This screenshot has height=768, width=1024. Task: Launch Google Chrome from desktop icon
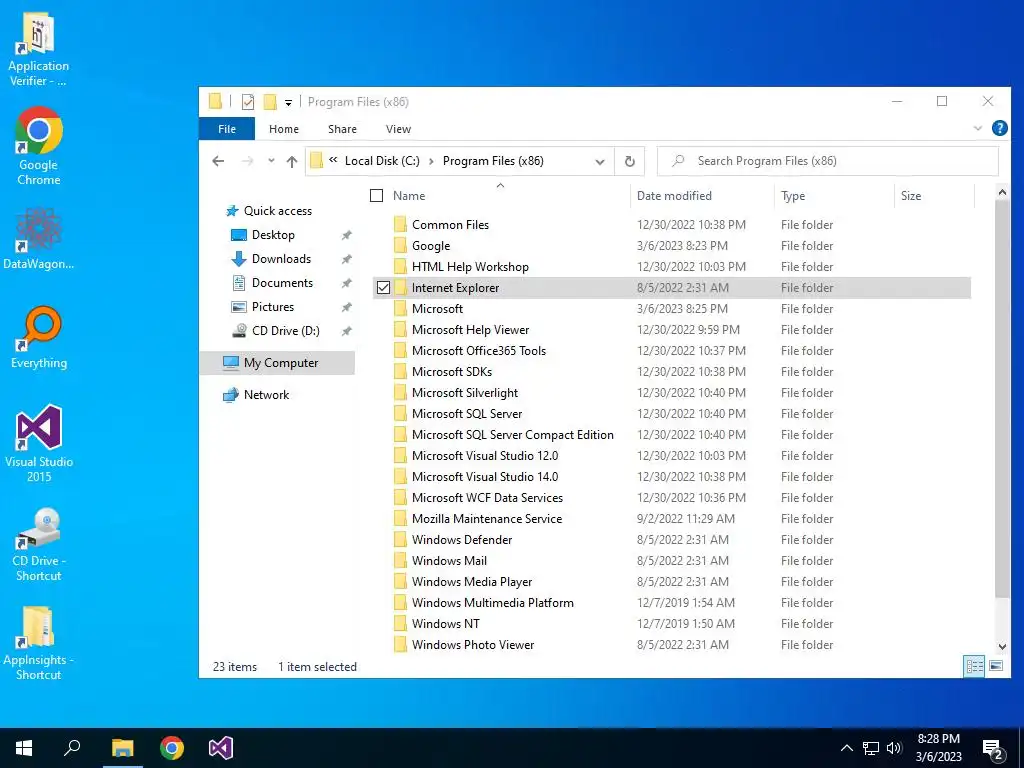pos(38,146)
